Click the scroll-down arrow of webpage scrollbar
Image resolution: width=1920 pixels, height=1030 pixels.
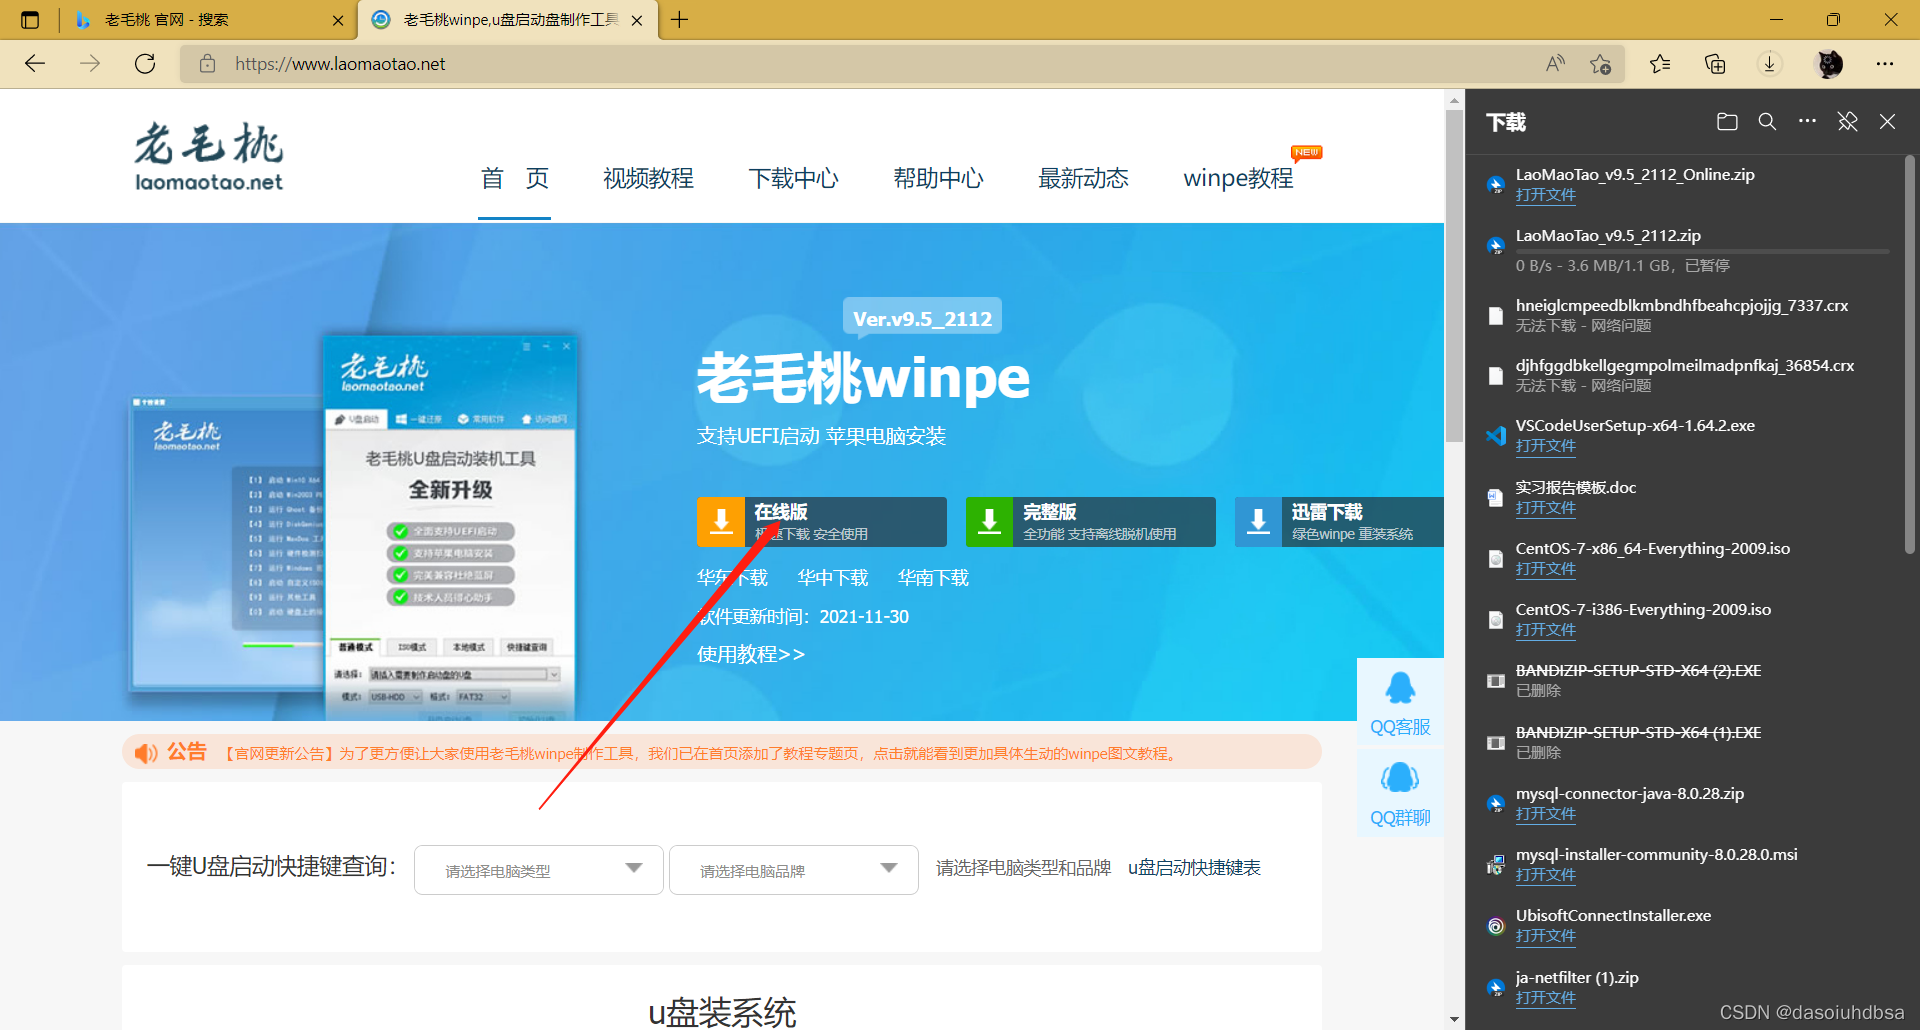[1454, 1019]
